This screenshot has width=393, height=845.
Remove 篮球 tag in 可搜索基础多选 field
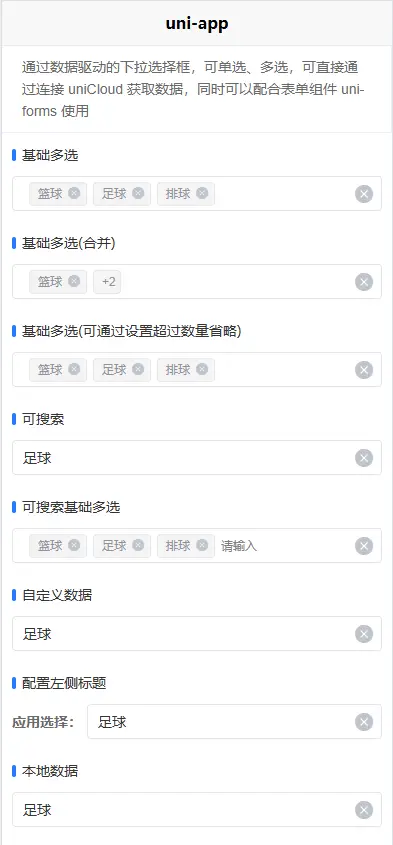click(x=74, y=545)
